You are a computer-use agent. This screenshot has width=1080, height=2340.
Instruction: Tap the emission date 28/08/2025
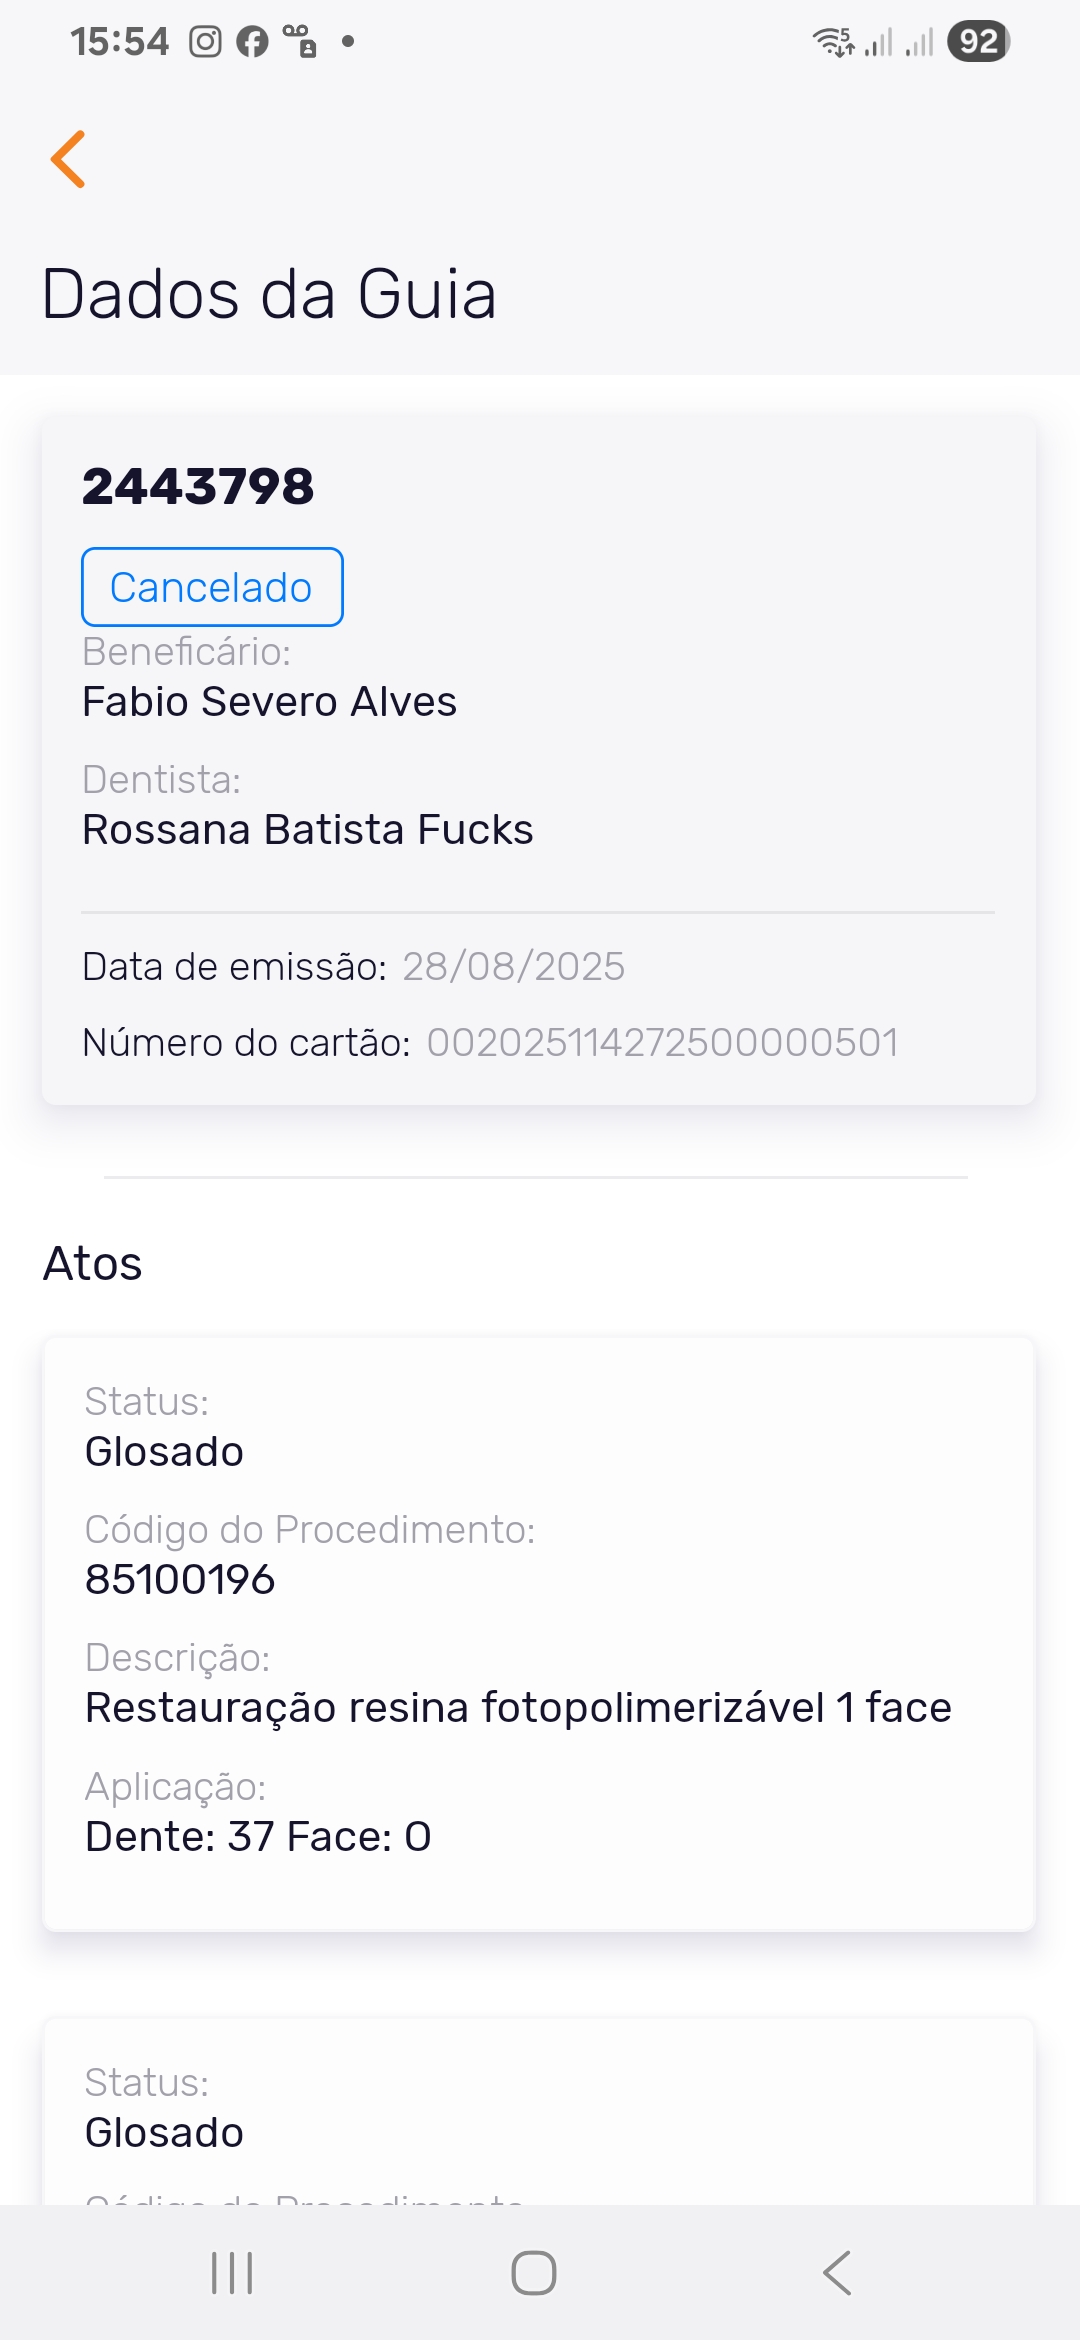pyautogui.click(x=513, y=967)
